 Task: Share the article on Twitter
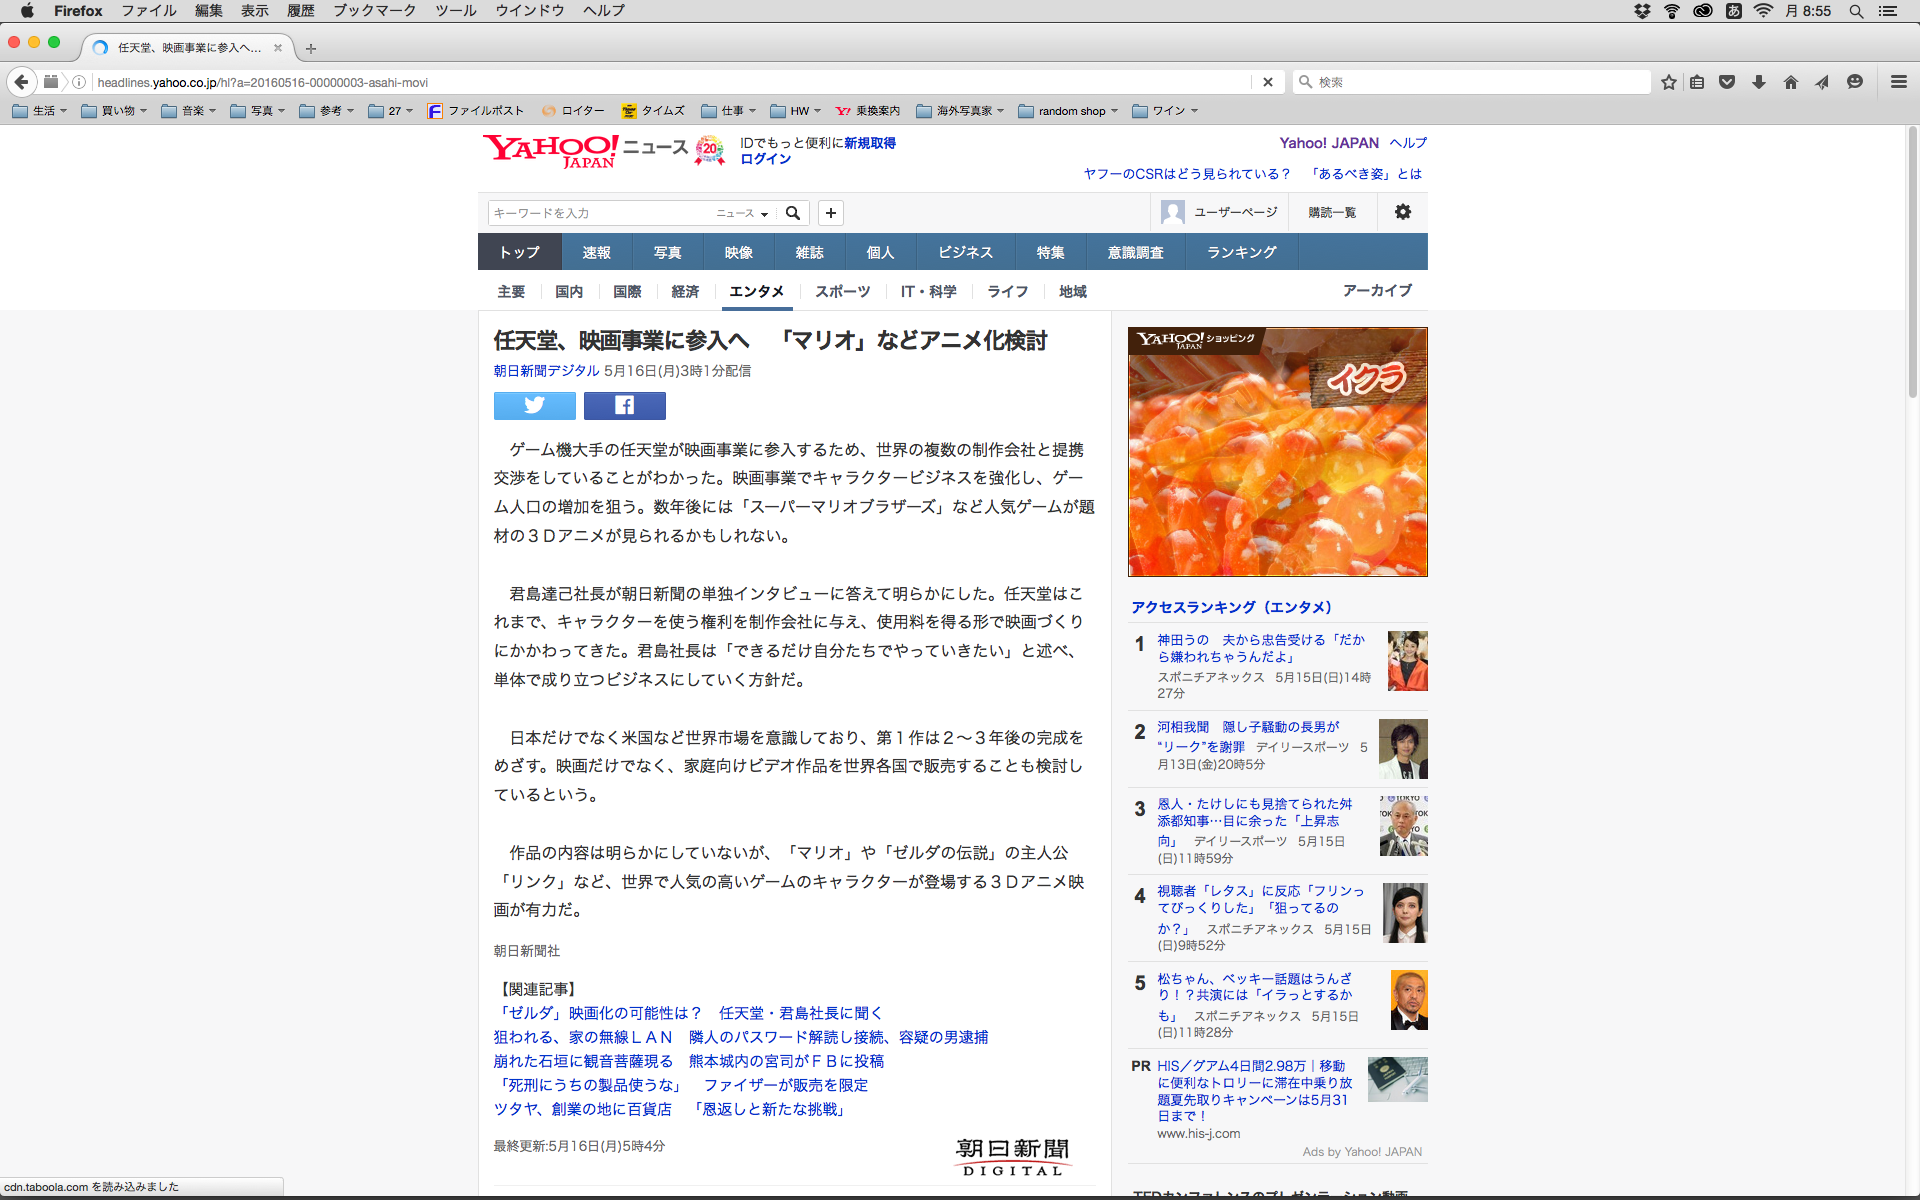[534, 405]
